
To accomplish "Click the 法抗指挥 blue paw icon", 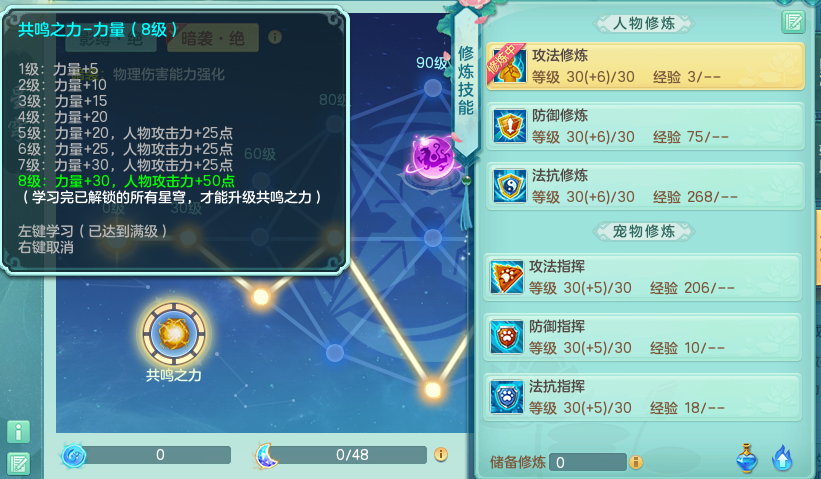I will point(506,397).
